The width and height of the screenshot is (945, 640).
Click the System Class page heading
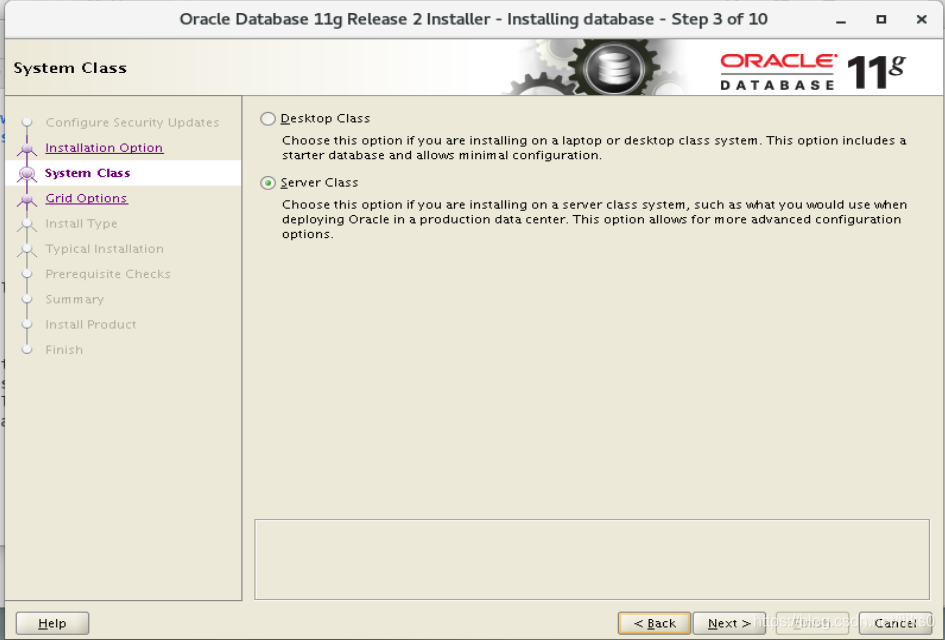[x=70, y=68]
